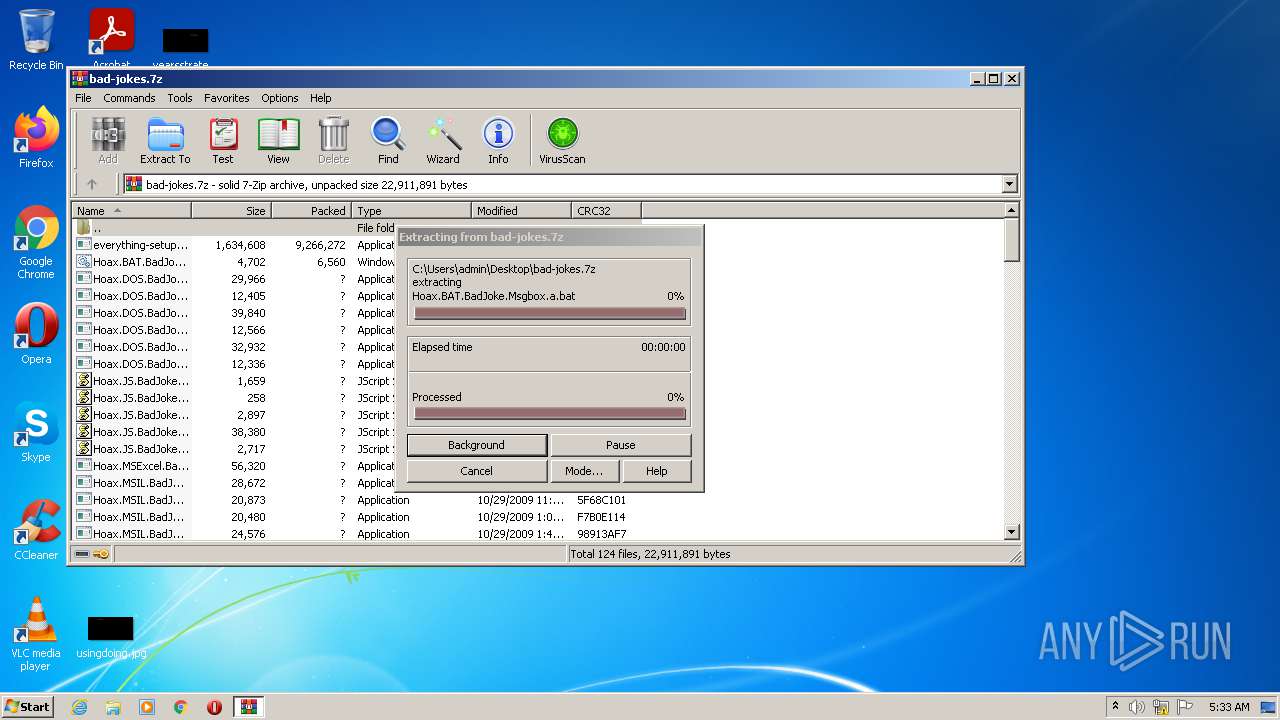The height and width of the screenshot is (720, 1280).
Task: Launch the Wizard wand icon
Action: 443,141
